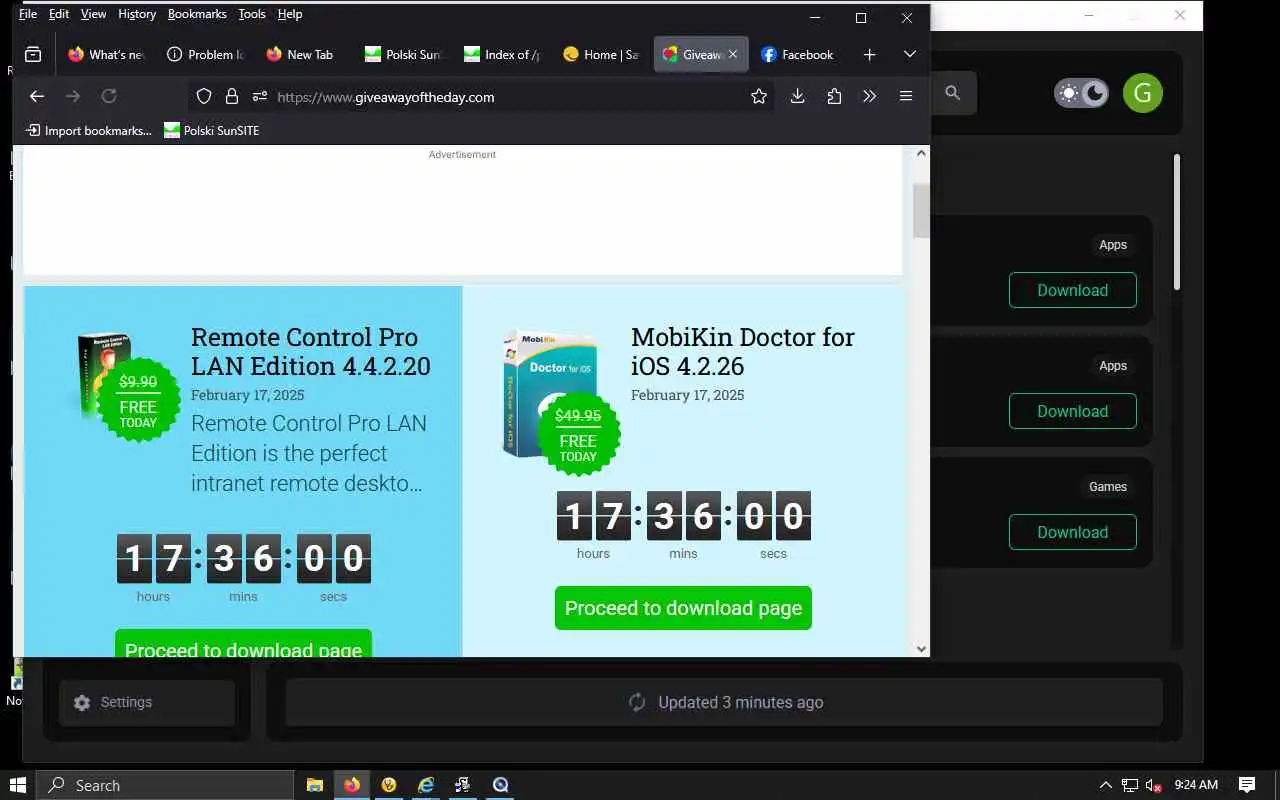Image resolution: width=1280 pixels, height=800 pixels.
Task: Proceed to download page for Remote Control
Action: click(243, 644)
